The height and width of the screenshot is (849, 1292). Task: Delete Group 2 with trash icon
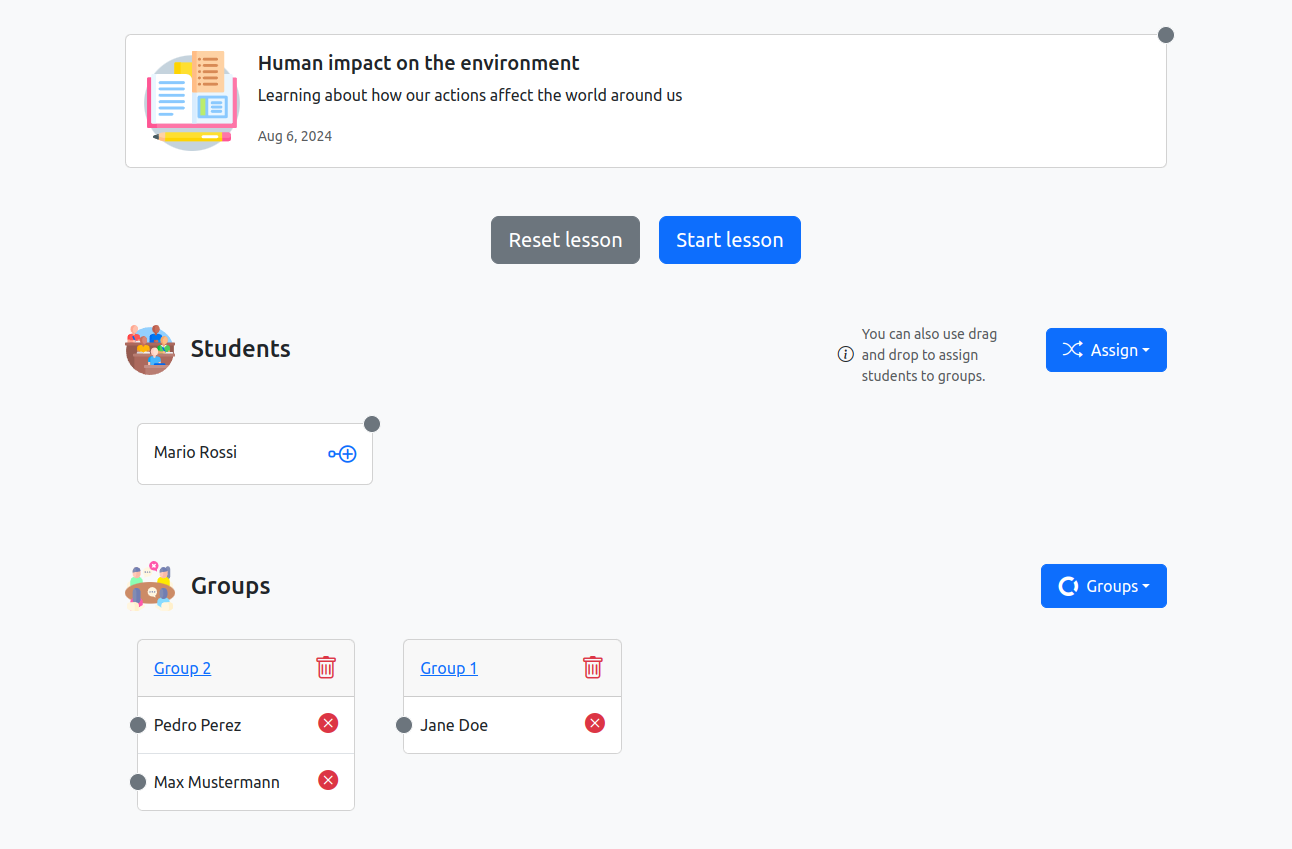click(326, 667)
